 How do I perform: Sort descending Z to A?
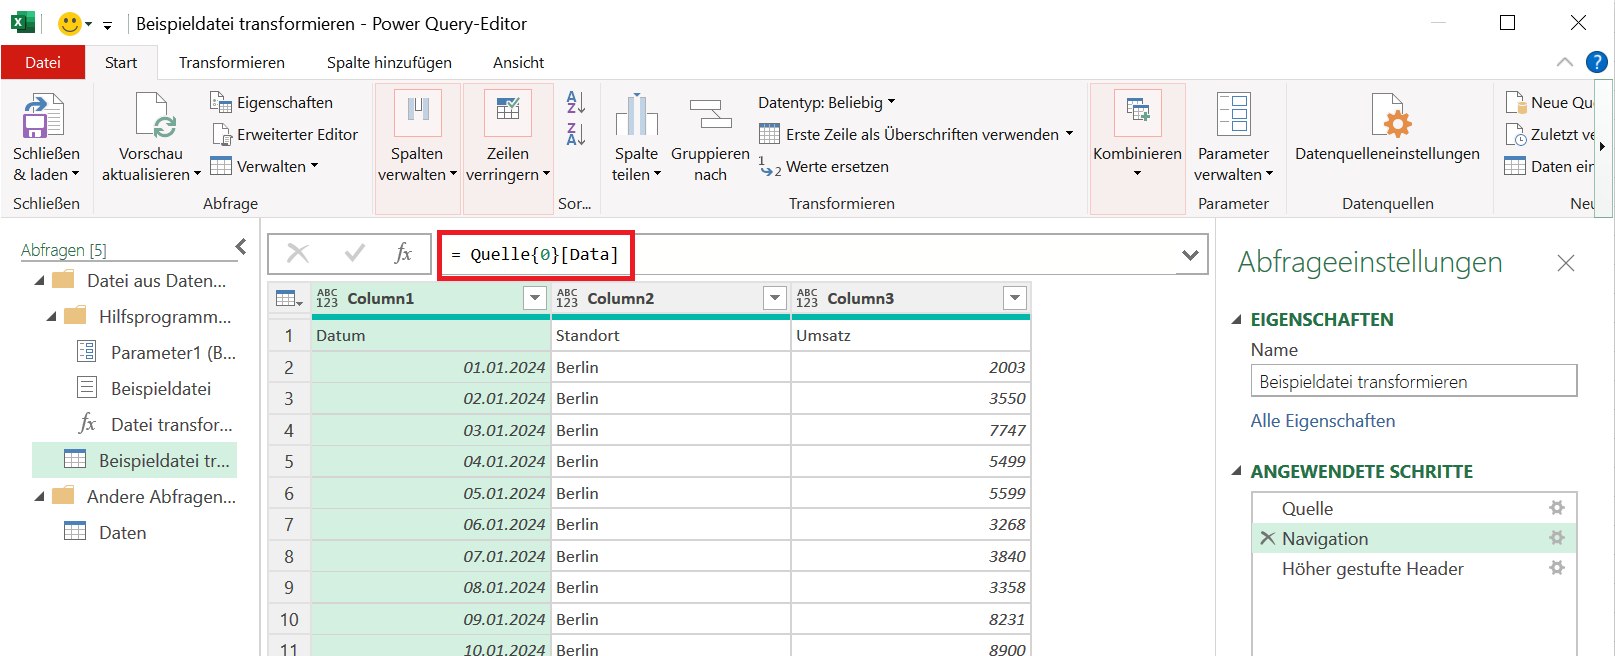point(576,133)
